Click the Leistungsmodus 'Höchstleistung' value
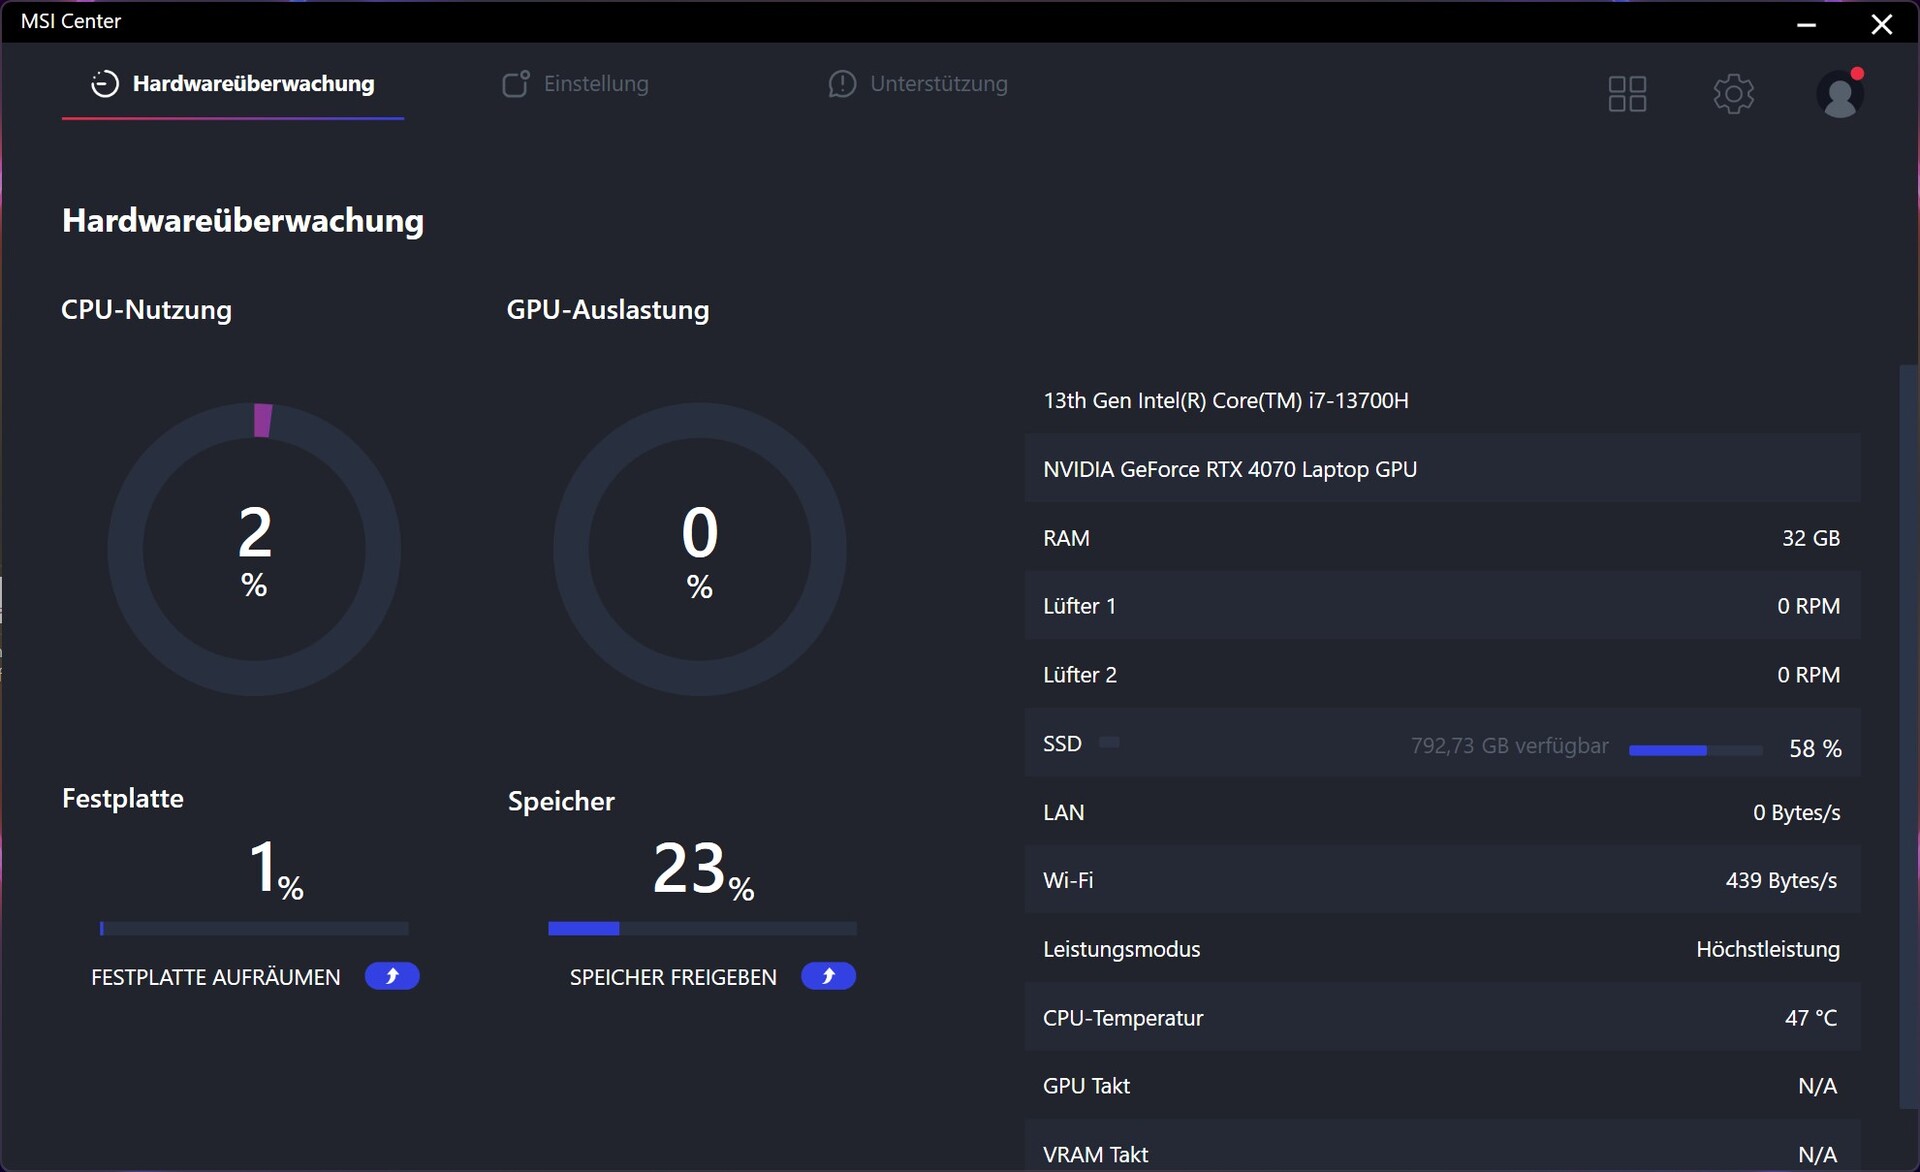Viewport: 1920px width, 1172px height. tap(1768, 949)
